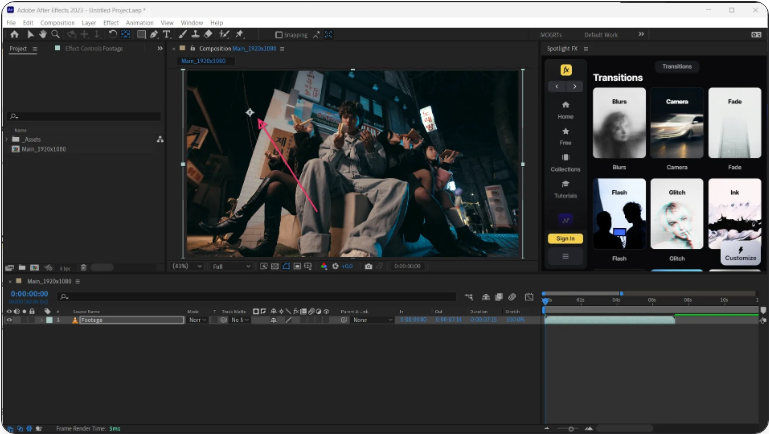This screenshot has height=434, width=769.
Task: Open the Footage layer blending Mode dropdown
Action: (x=197, y=320)
